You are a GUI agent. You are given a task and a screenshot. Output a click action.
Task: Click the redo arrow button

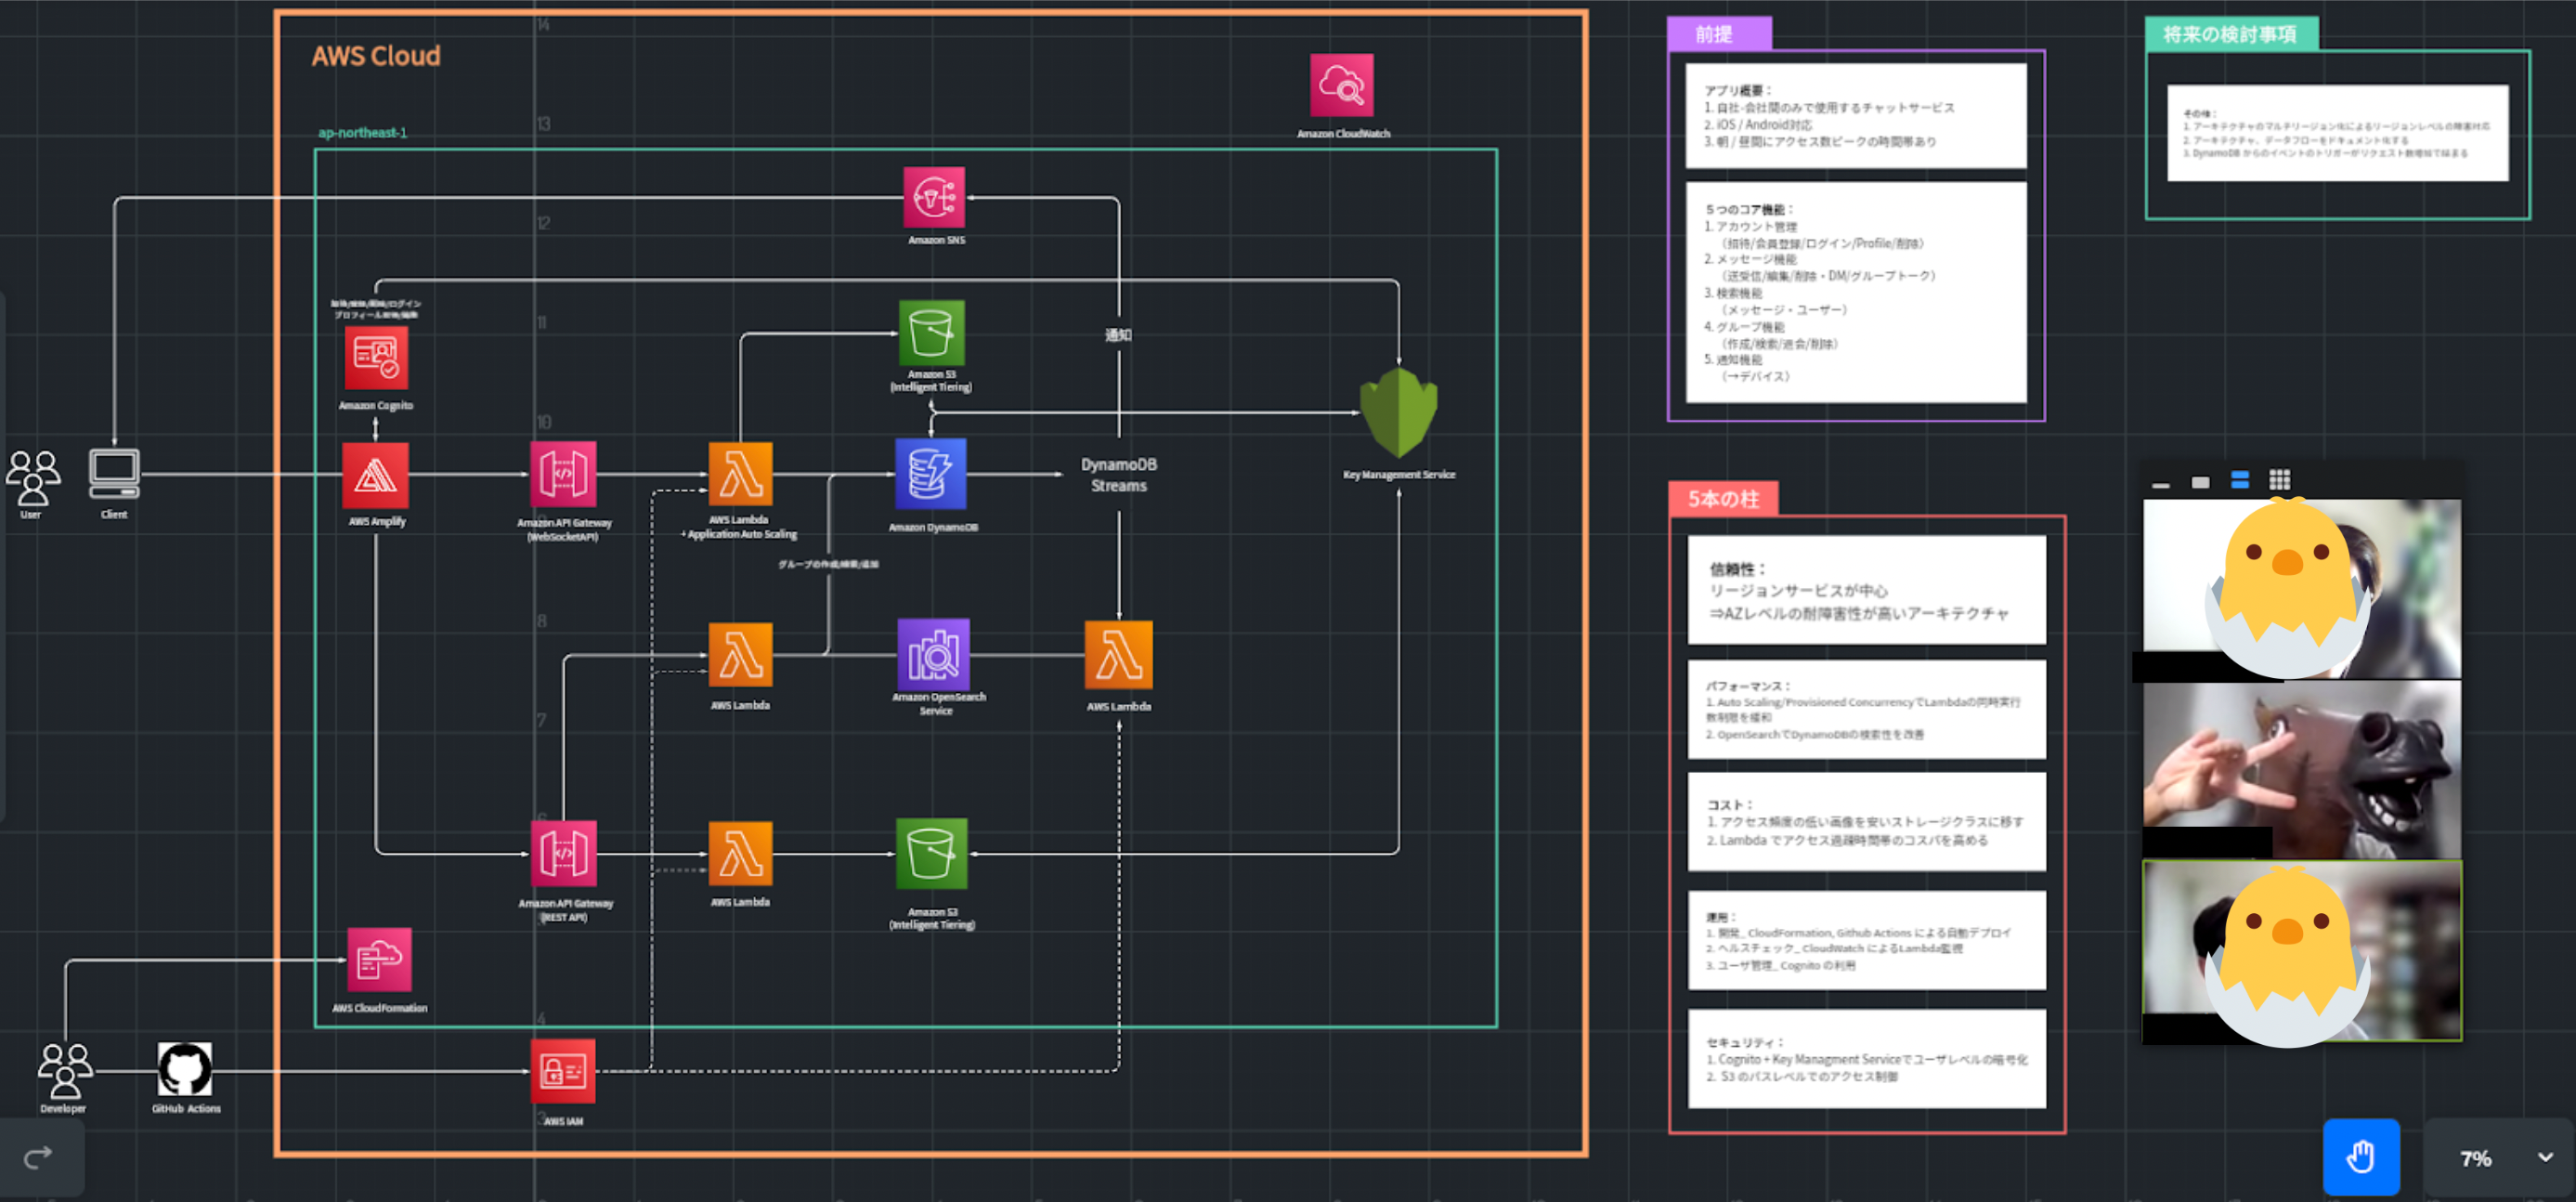pyautogui.click(x=38, y=1157)
